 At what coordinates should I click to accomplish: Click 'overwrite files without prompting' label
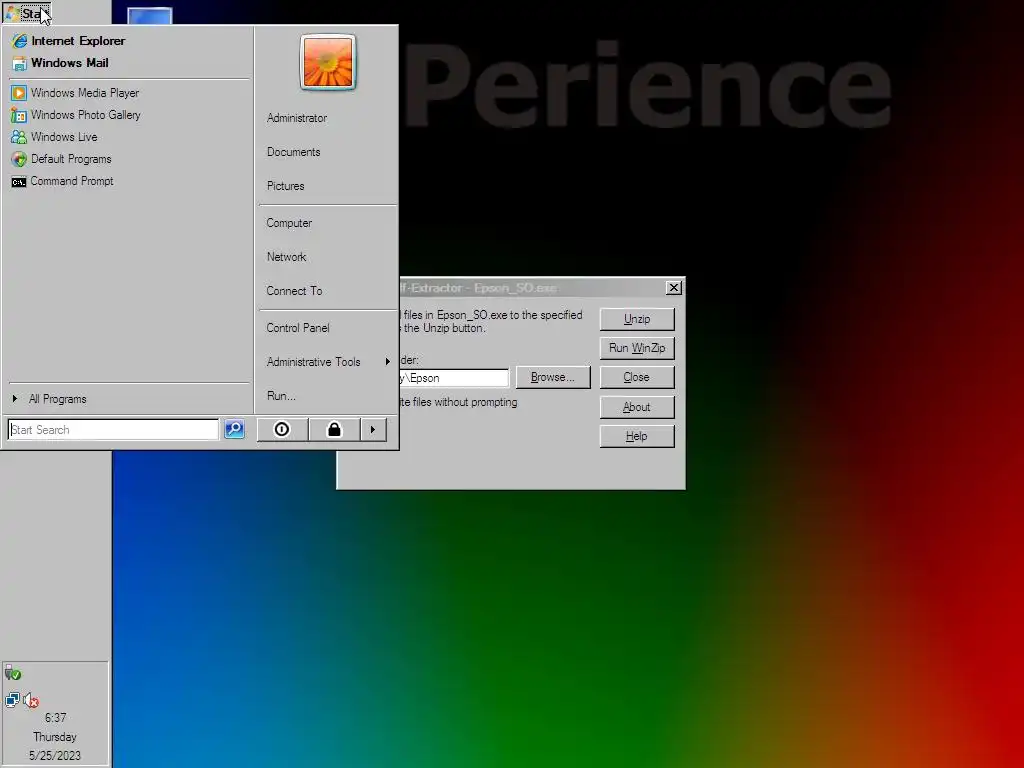[458, 402]
